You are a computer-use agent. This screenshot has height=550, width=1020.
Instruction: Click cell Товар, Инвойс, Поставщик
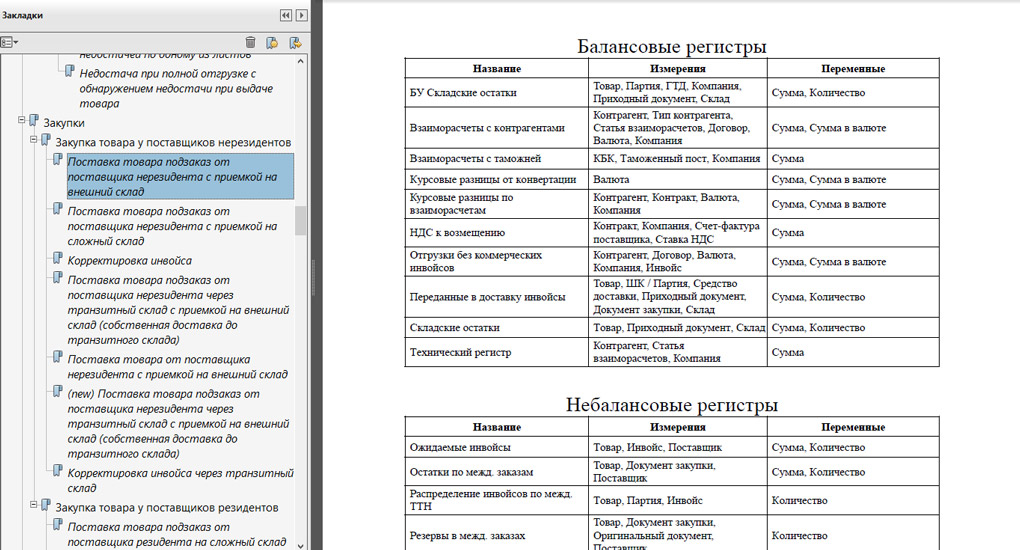677,447
